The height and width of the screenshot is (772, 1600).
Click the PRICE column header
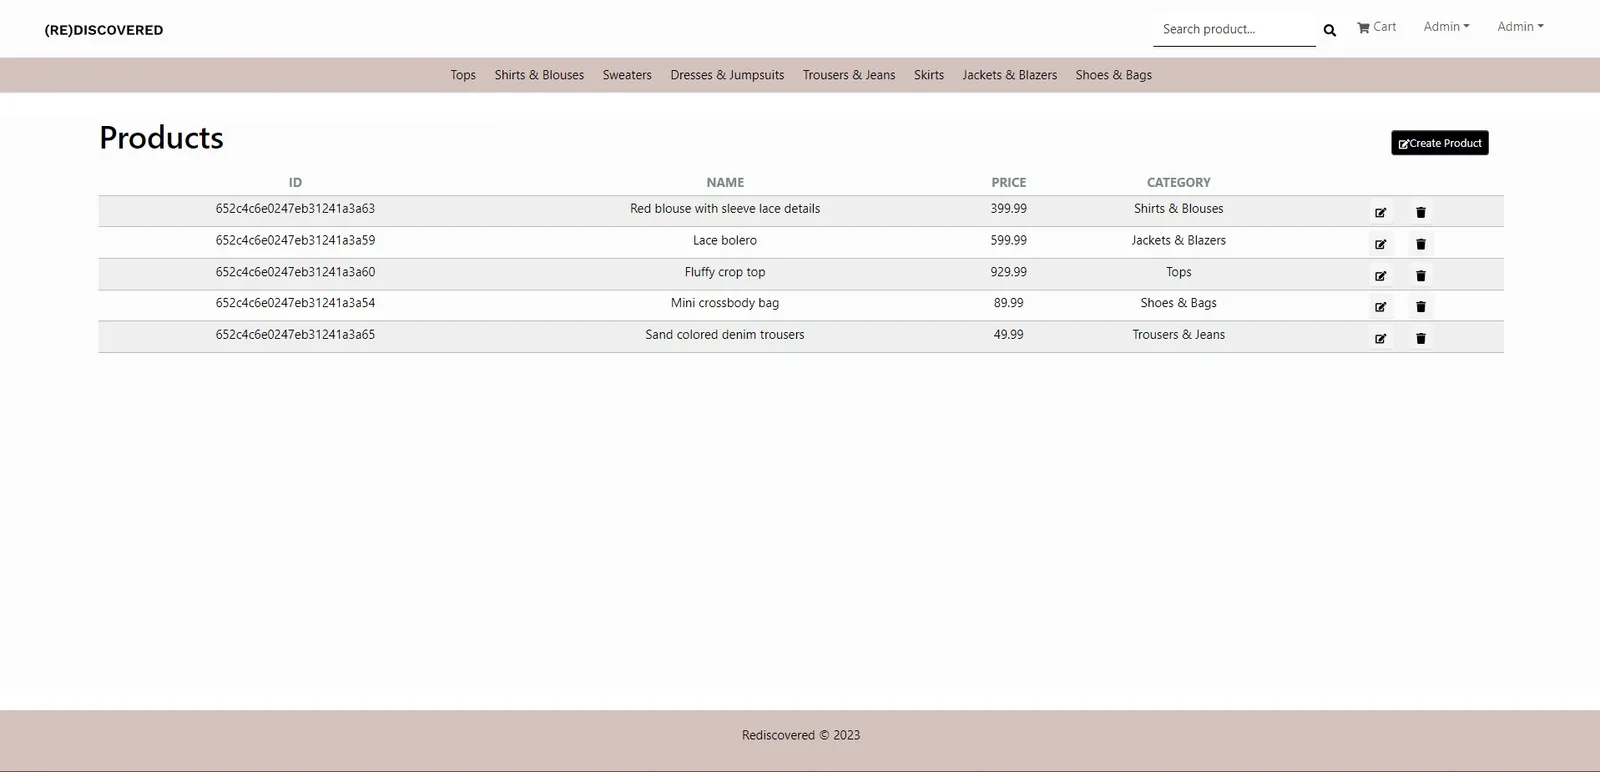pos(1008,182)
